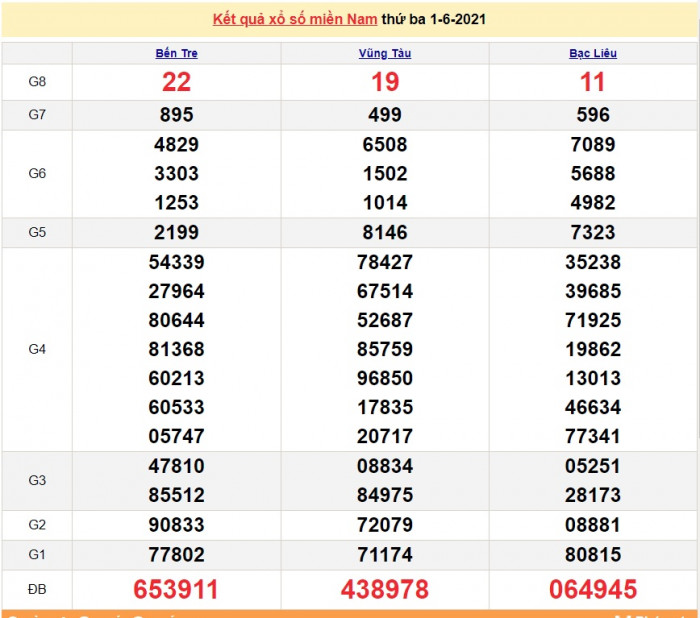Image resolution: width=700 pixels, height=618 pixels.
Task: Select Vũng Tàu special prize 438978
Action: tap(385, 589)
